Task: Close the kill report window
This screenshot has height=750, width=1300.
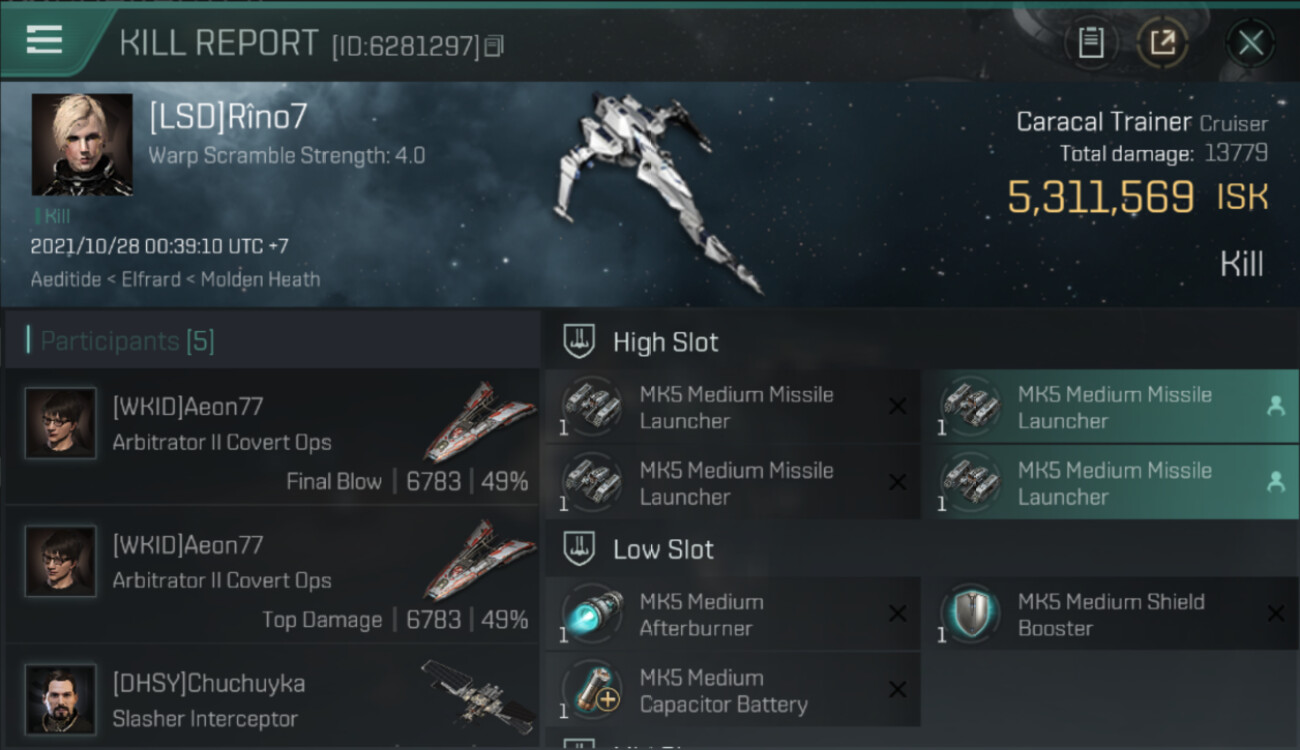Action: click(x=1250, y=43)
